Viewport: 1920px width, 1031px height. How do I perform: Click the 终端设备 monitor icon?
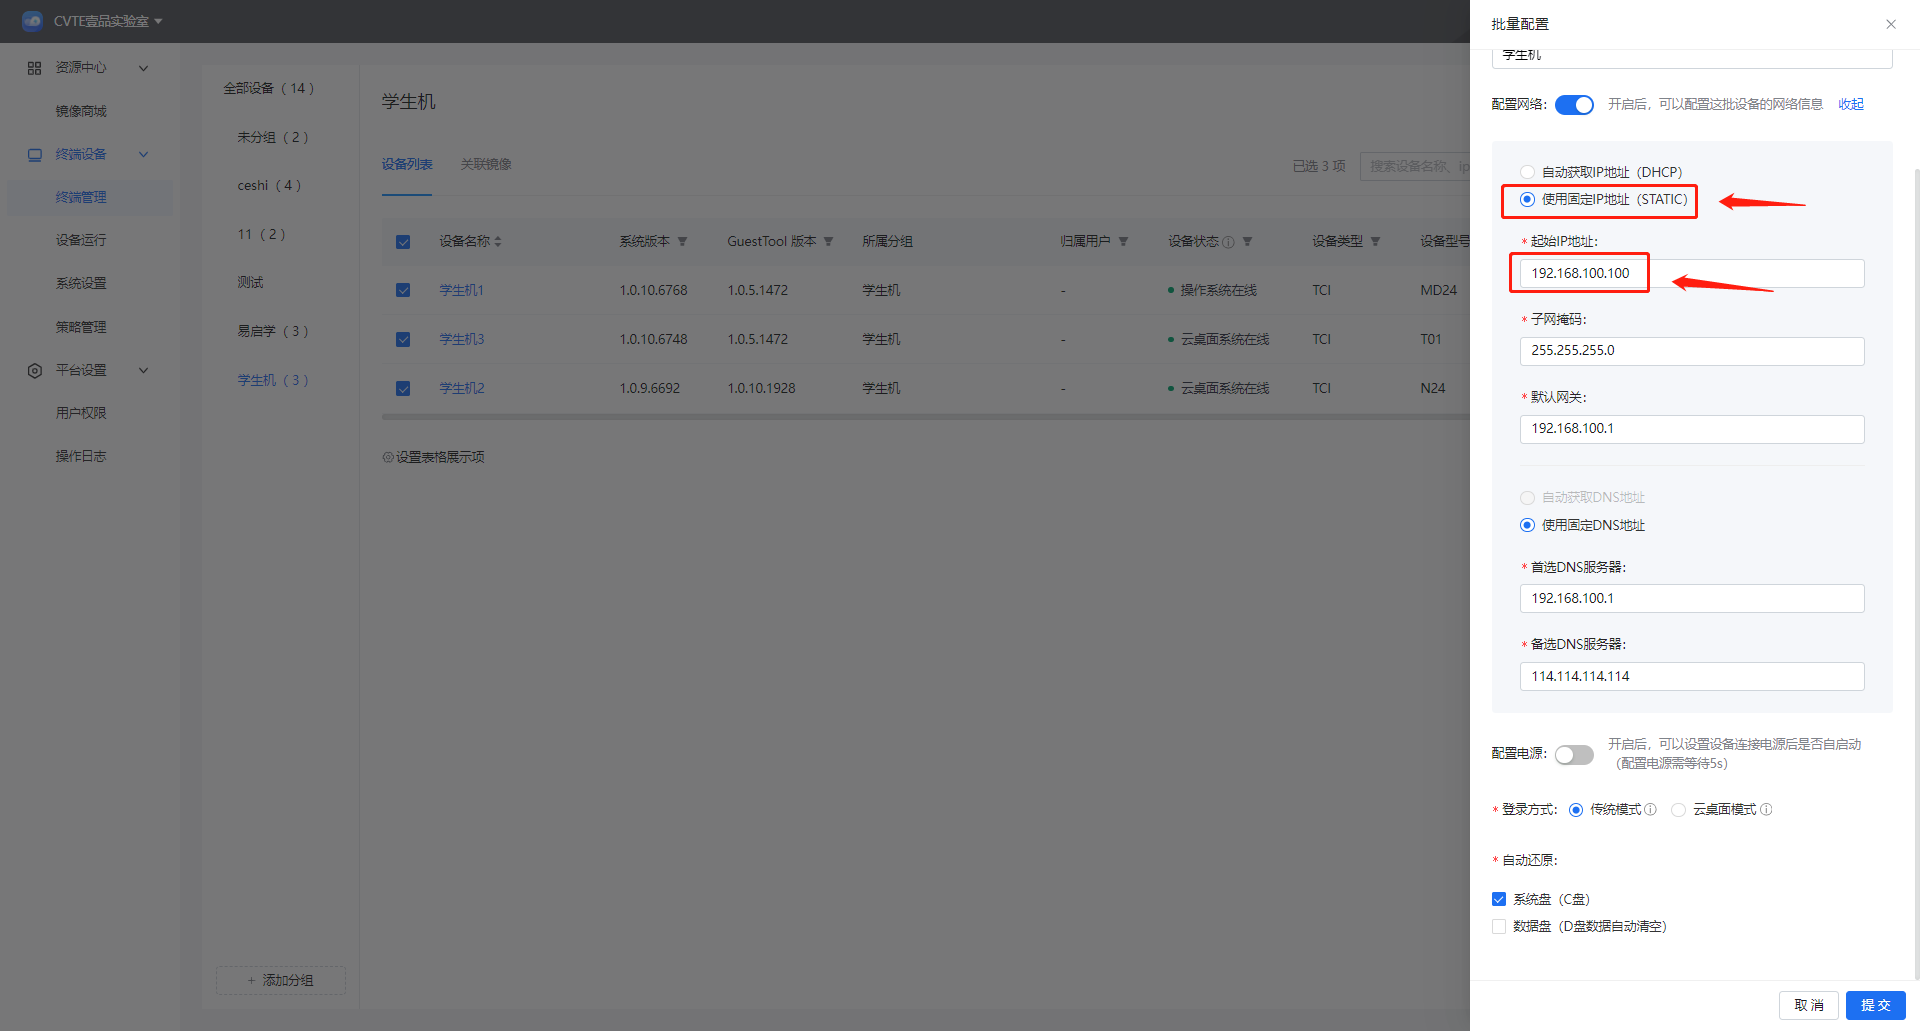(35, 154)
